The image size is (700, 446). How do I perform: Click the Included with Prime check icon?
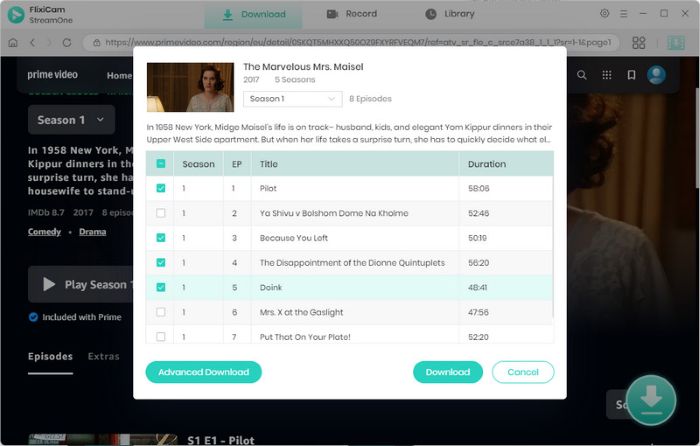[33, 317]
